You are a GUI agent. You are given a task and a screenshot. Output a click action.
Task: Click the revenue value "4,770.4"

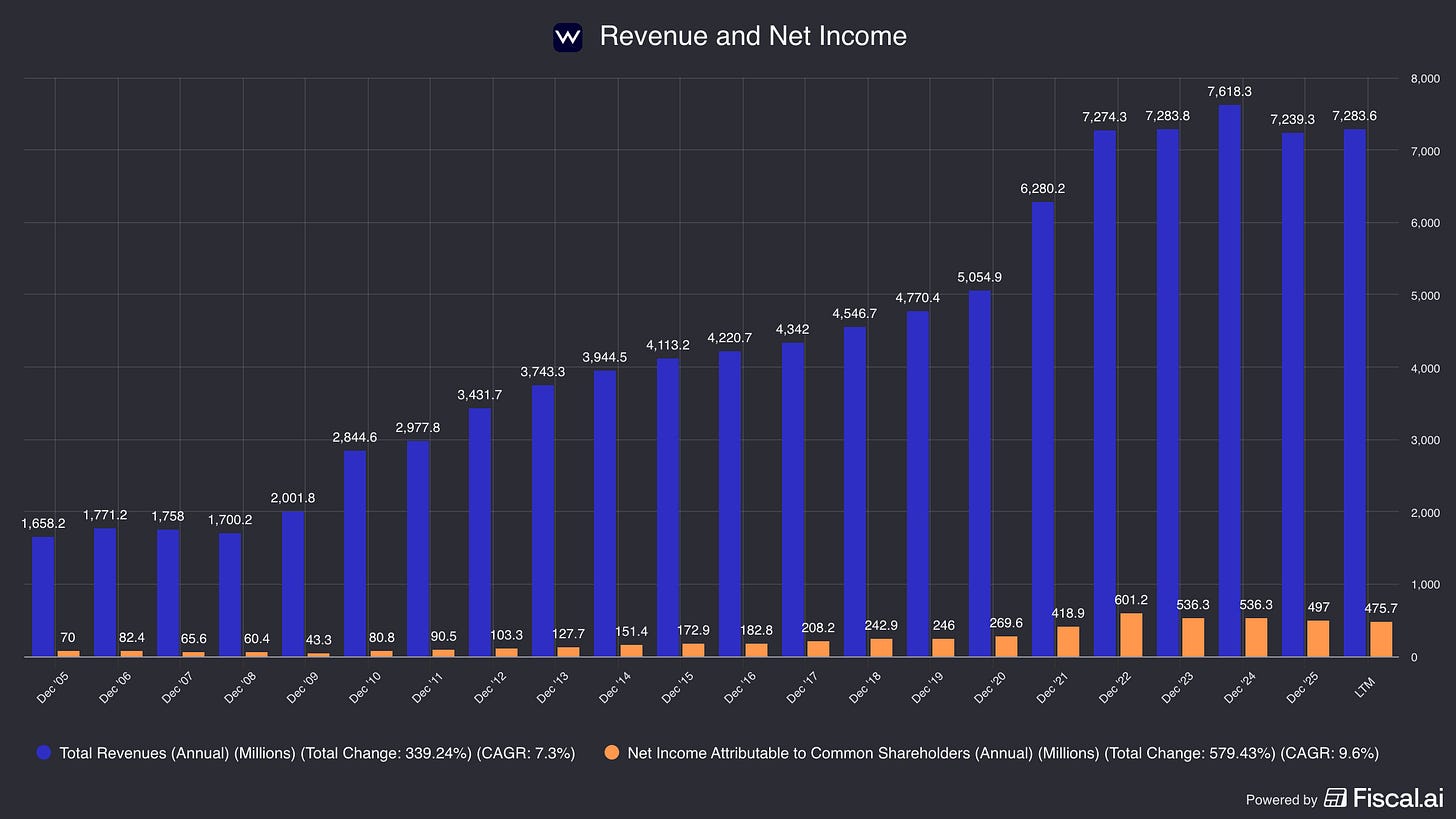point(918,298)
